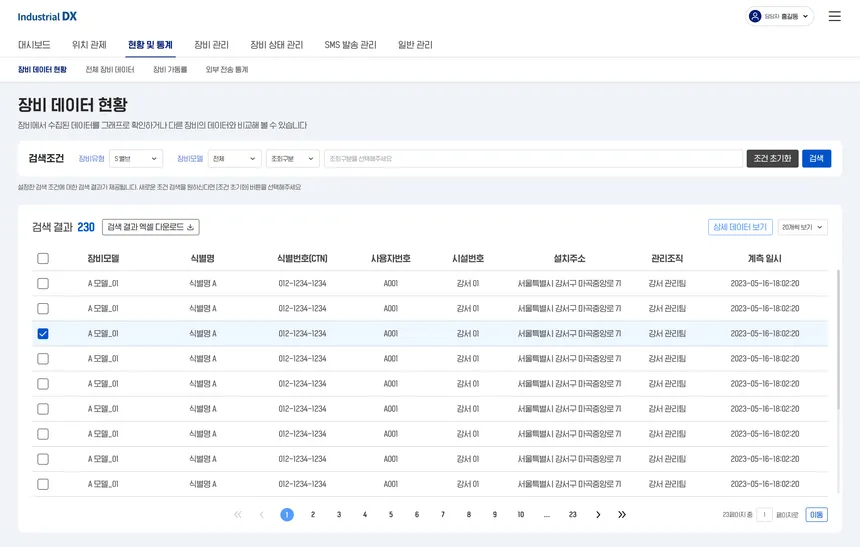The image size is (860, 547).
Task: Click 검색 결과 엑셀 다운로드 button
Action: tap(150, 227)
